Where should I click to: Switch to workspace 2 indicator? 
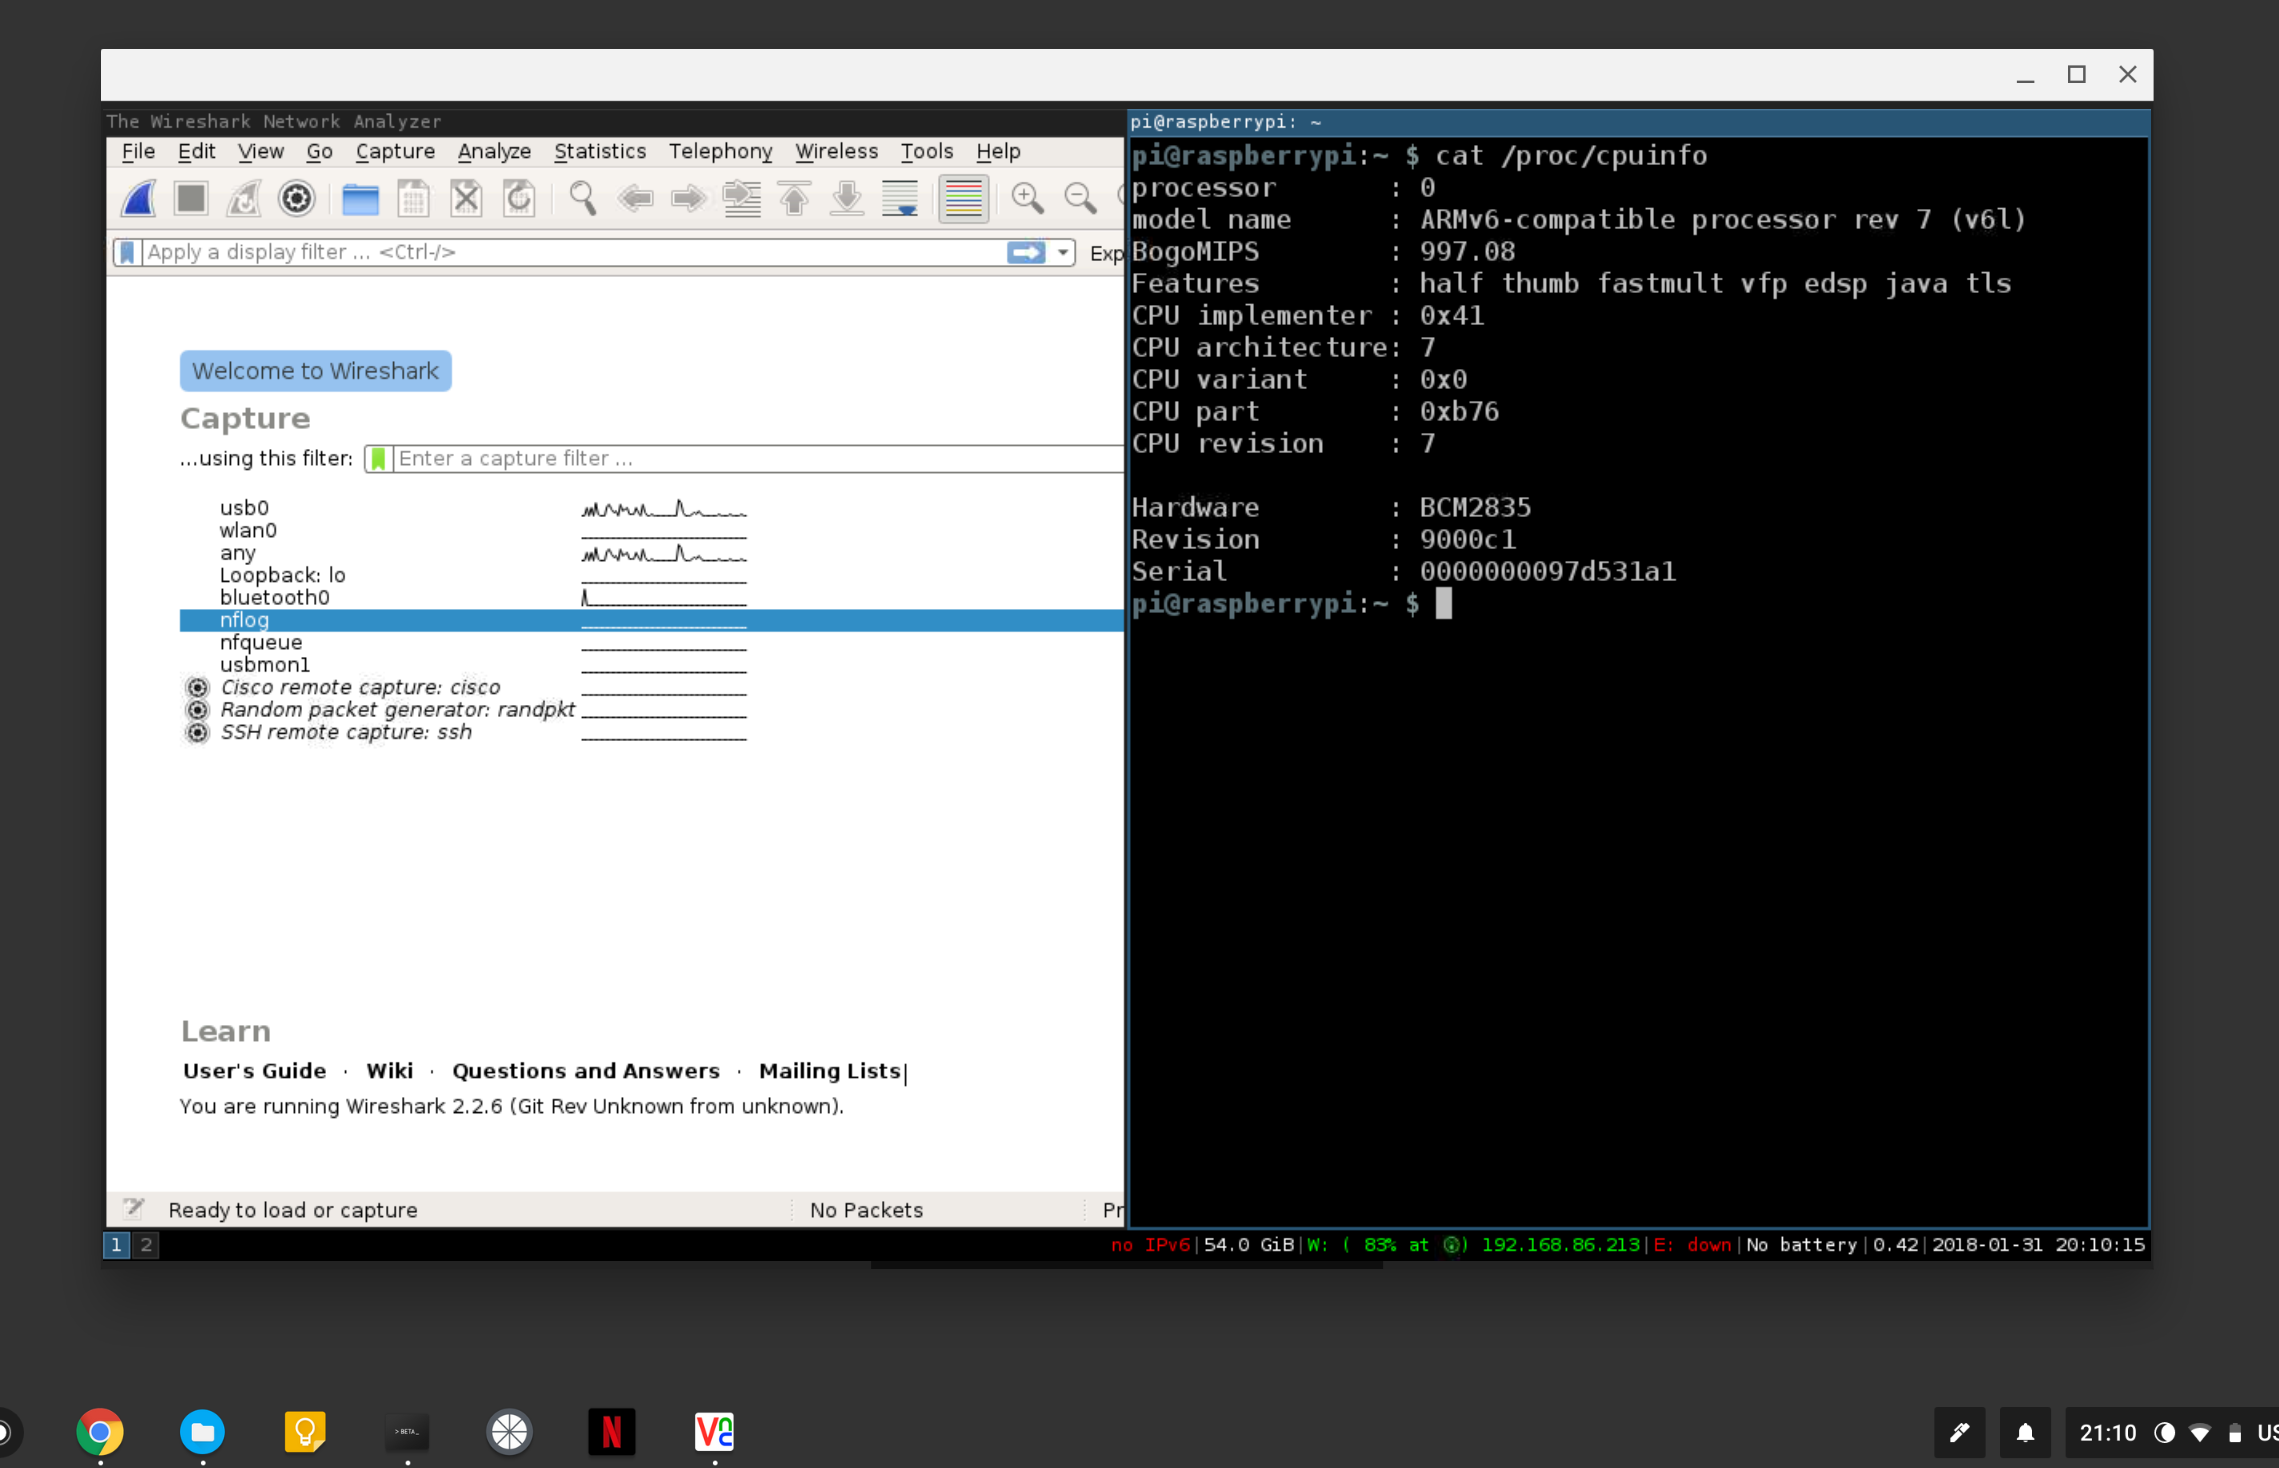click(x=146, y=1244)
